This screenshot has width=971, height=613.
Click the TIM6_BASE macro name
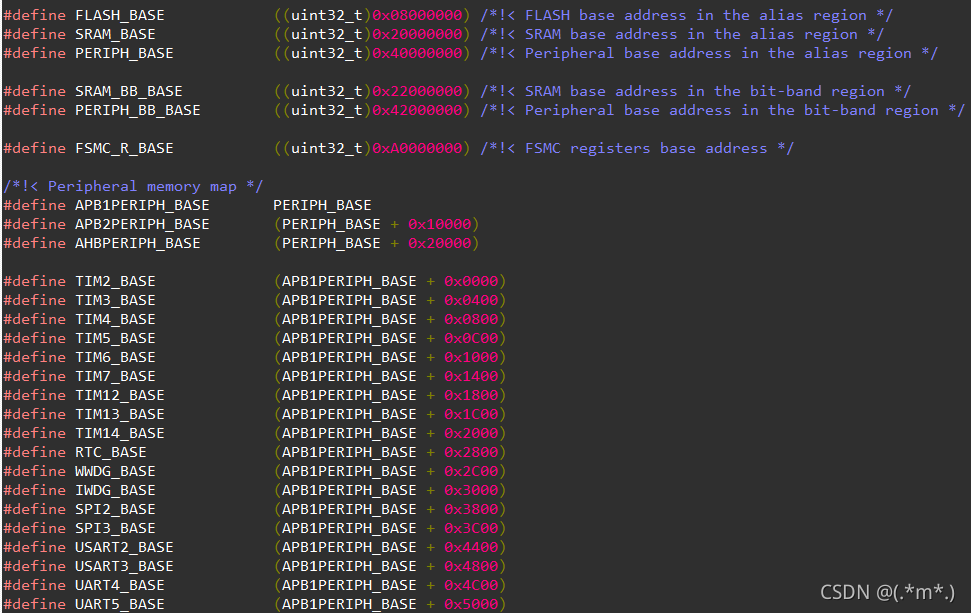pos(115,357)
